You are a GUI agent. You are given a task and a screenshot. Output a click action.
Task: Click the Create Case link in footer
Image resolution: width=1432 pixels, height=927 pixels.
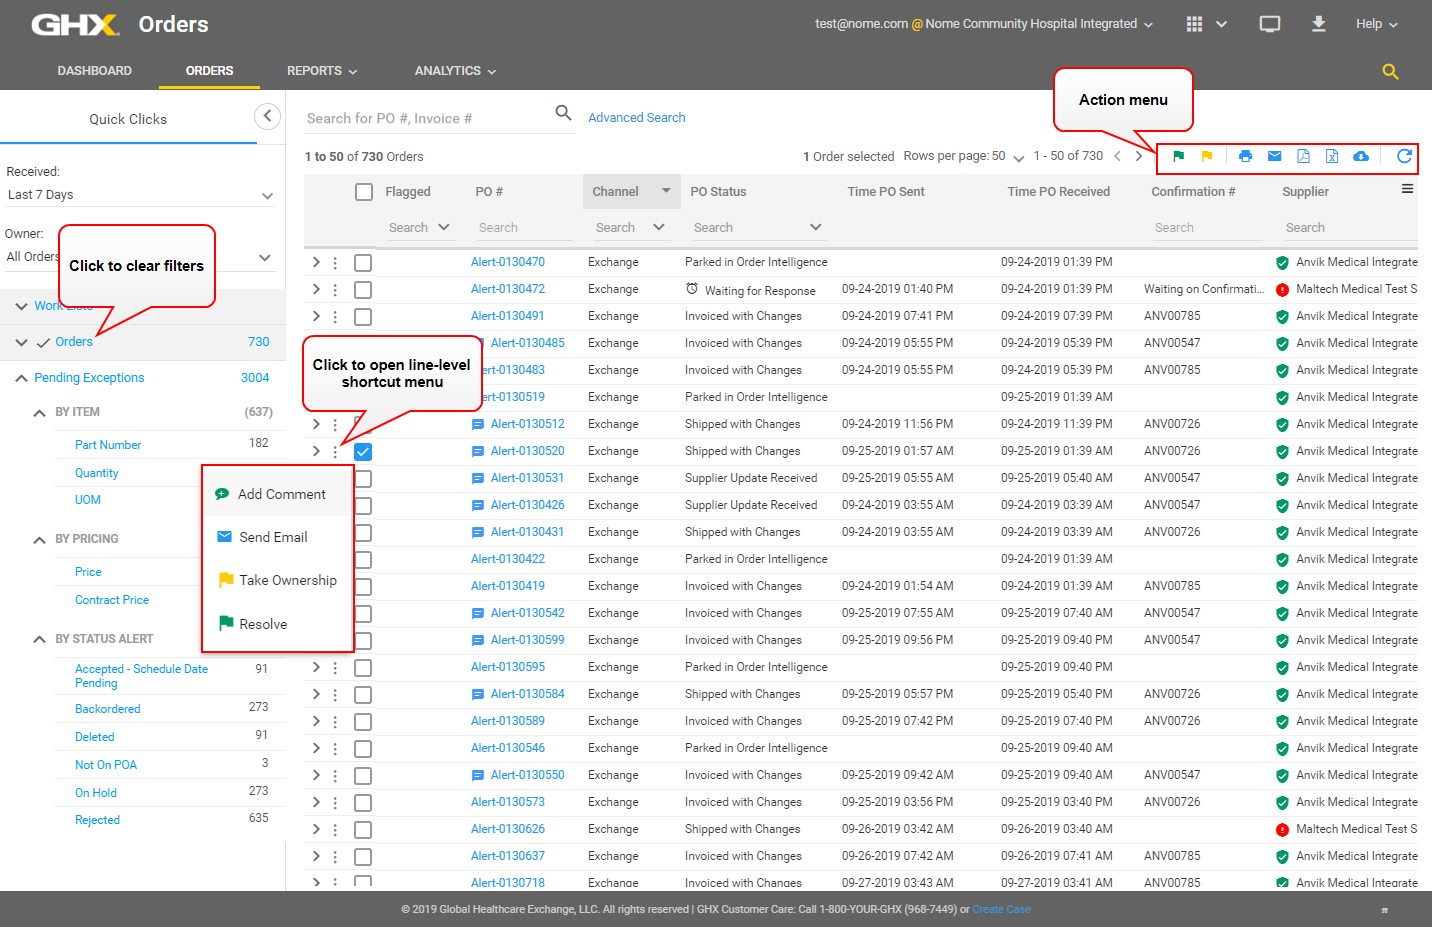(x=1001, y=910)
